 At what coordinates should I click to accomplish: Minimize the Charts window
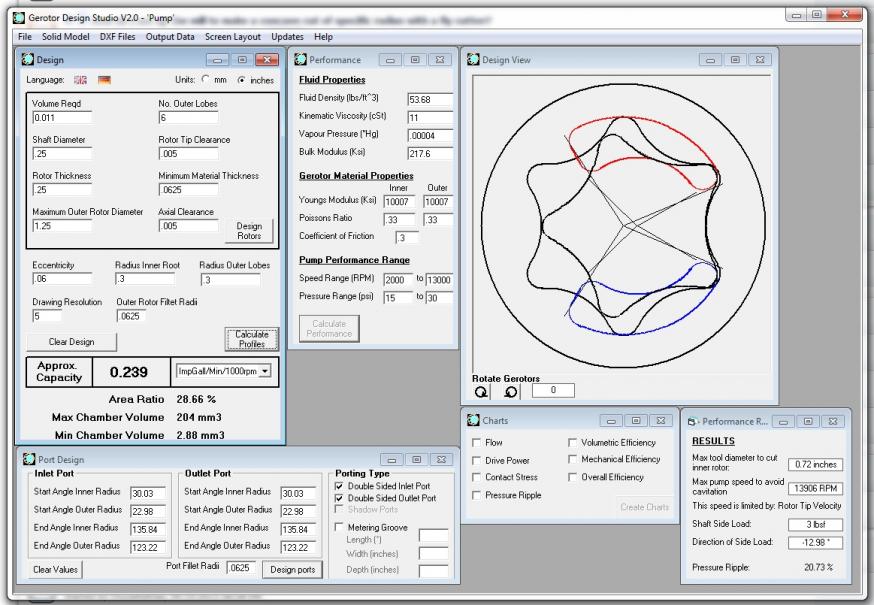612,422
